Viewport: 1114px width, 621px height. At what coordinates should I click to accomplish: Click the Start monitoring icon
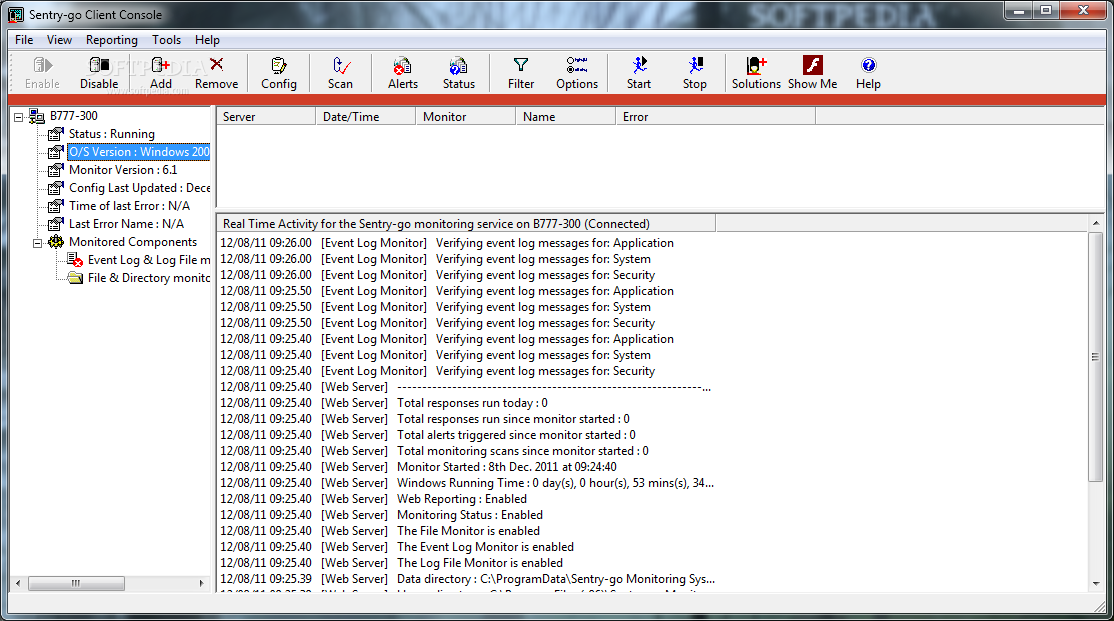coord(639,65)
